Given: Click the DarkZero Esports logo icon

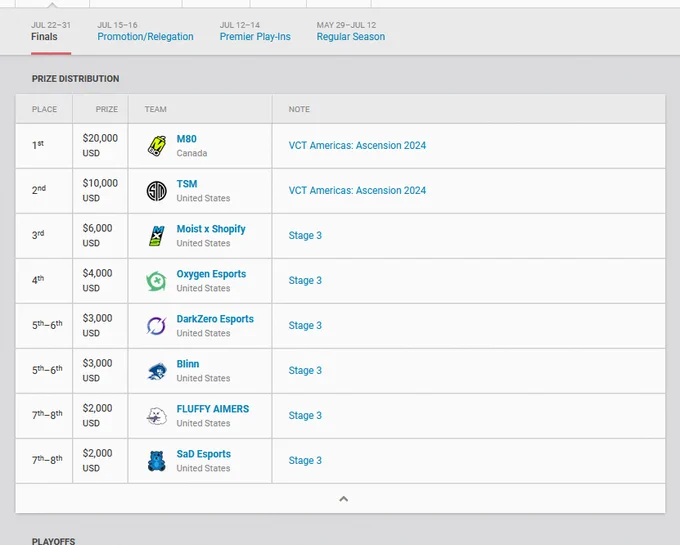Looking at the screenshot, I should [x=157, y=326].
